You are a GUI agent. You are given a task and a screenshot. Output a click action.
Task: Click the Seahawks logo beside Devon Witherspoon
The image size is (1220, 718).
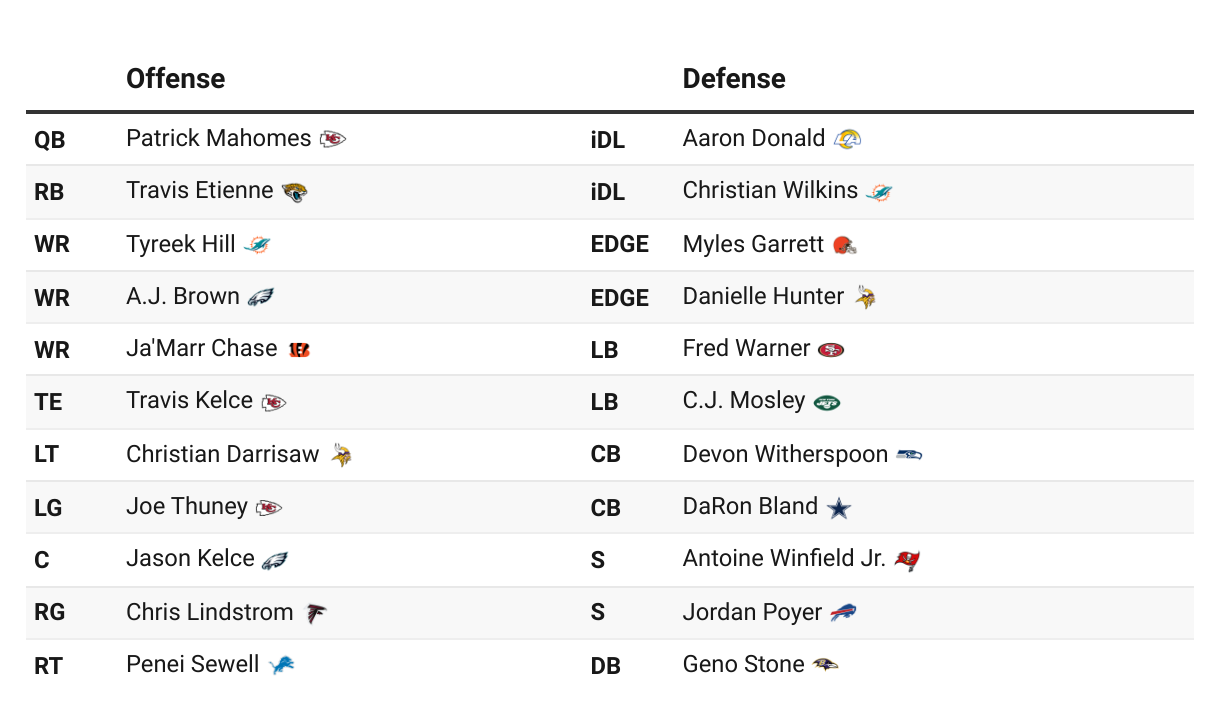click(909, 455)
